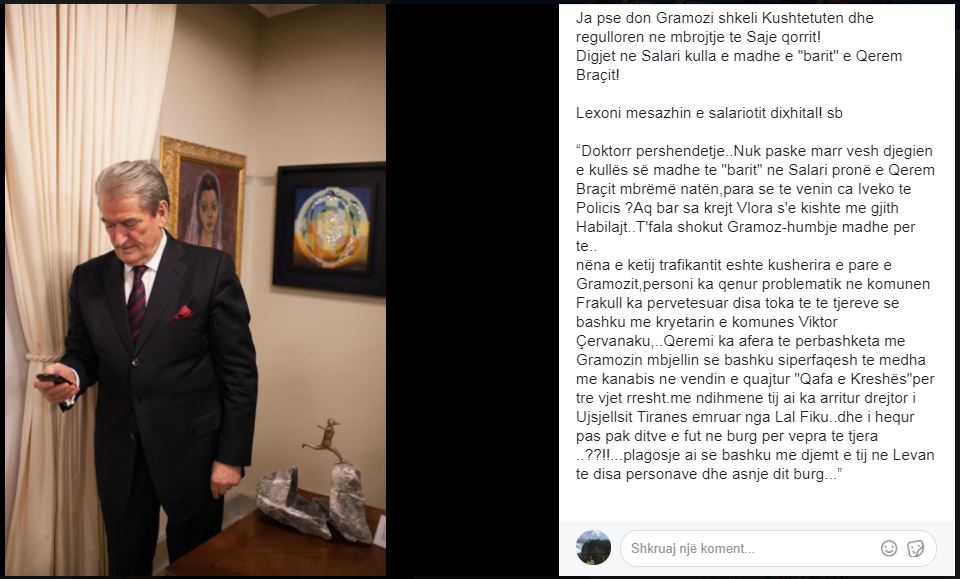
Task: Click the black area beside the photo
Action: click(472, 290)
